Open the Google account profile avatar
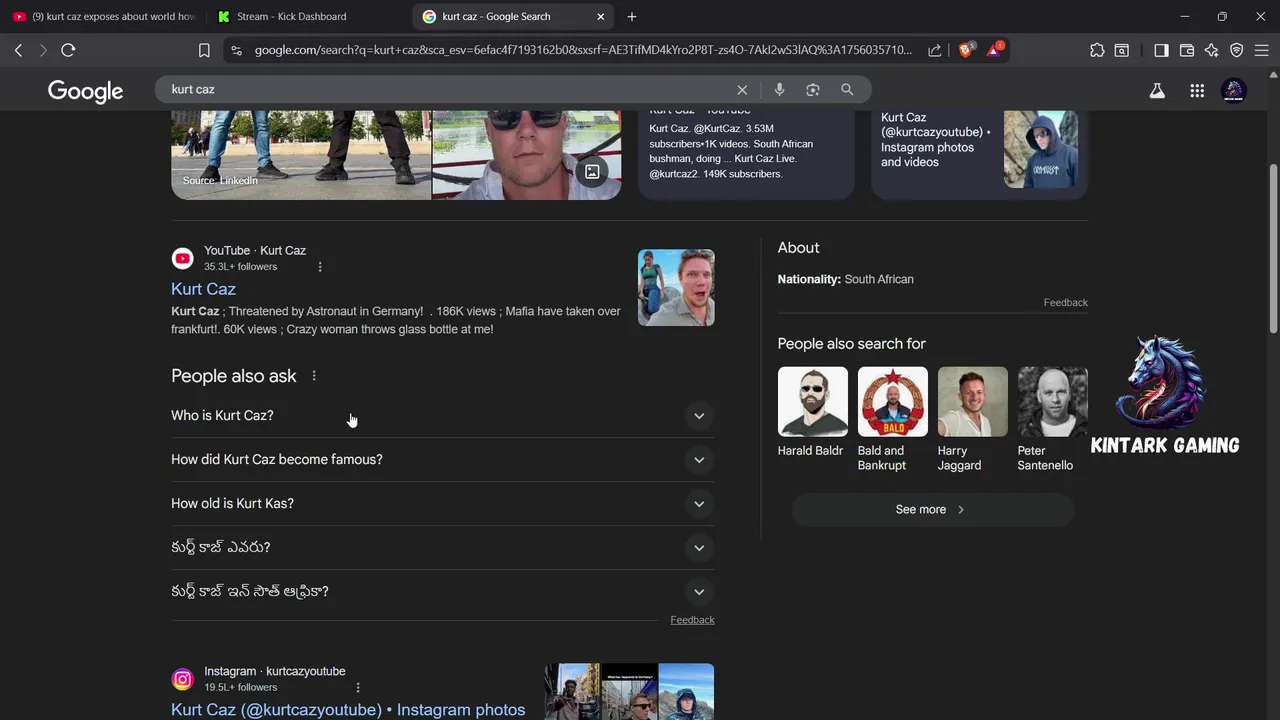This screenshot has height=720, width=1280. click(1234, 91)
